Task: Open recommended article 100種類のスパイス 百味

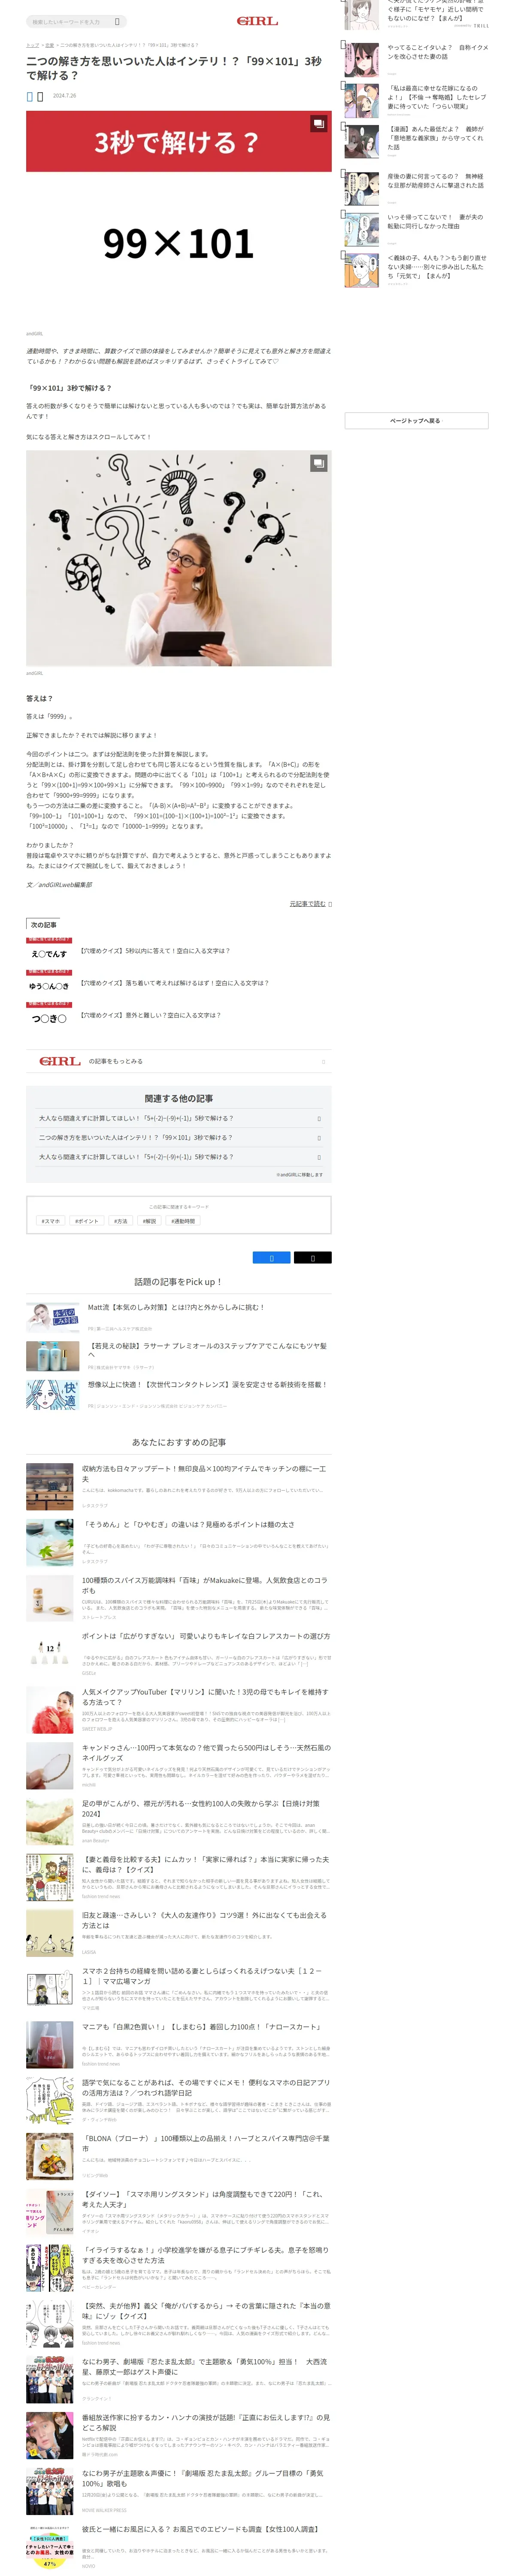Action: tap(178, 1598)
